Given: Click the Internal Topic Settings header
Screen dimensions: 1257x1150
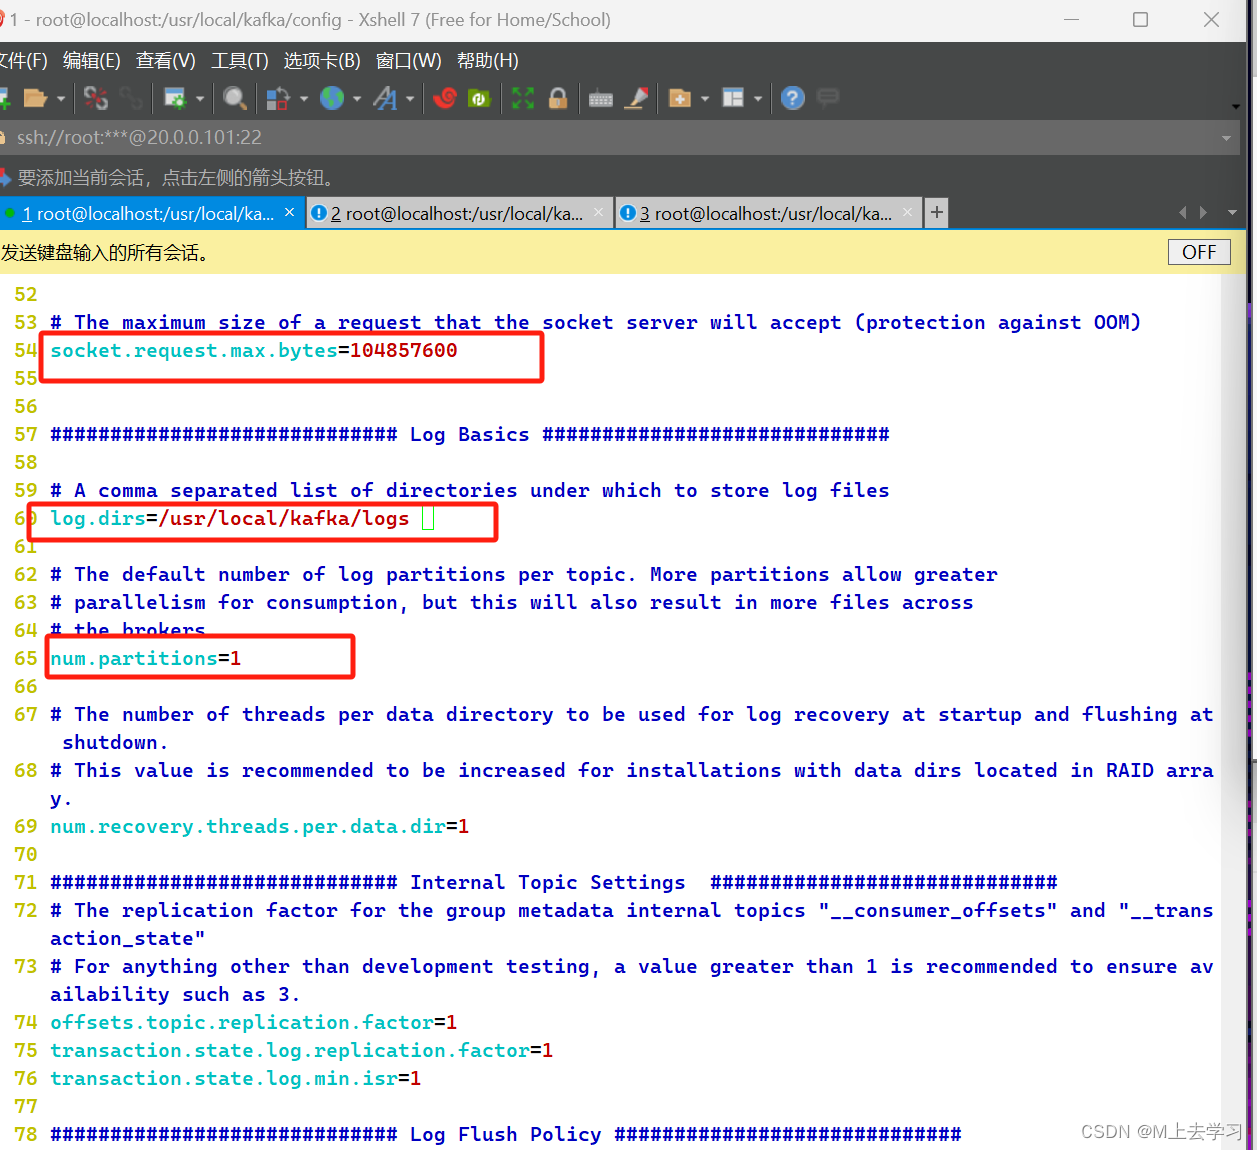Looking at the screenshot, I should [x=554, y=882].
